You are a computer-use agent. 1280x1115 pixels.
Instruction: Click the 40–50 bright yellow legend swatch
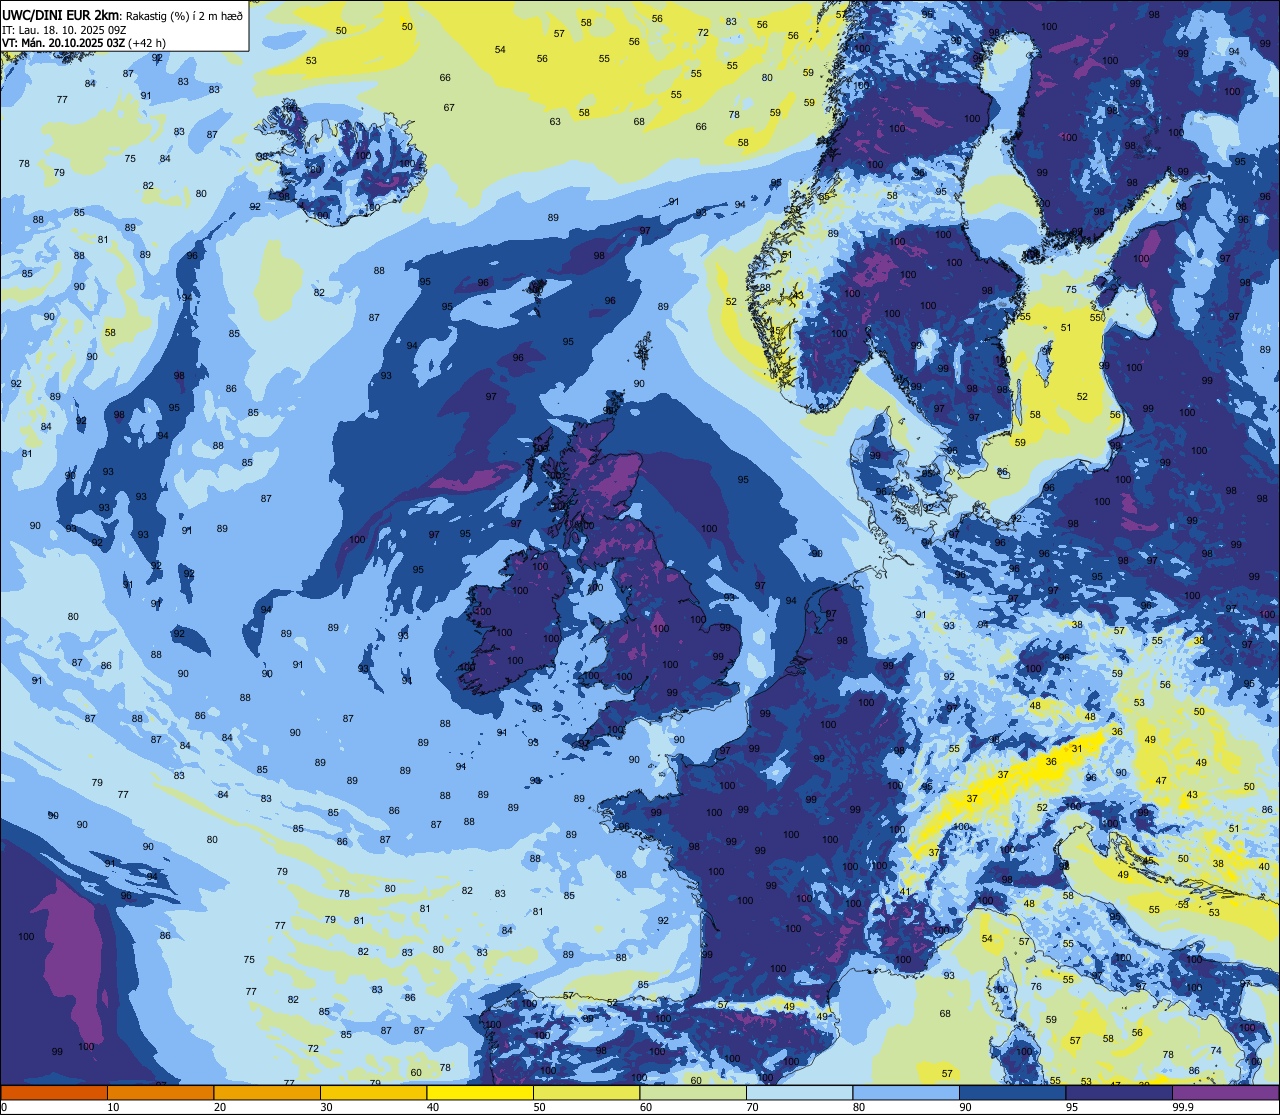(480, 1092)
